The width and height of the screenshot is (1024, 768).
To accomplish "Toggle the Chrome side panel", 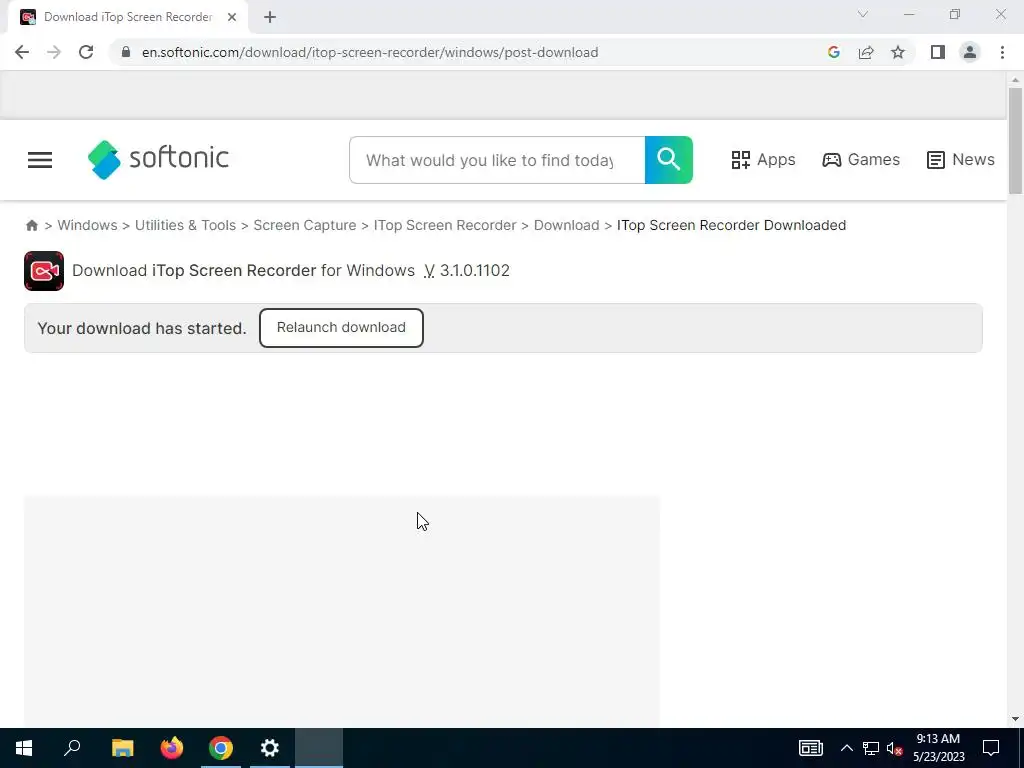I will point(938,52).
